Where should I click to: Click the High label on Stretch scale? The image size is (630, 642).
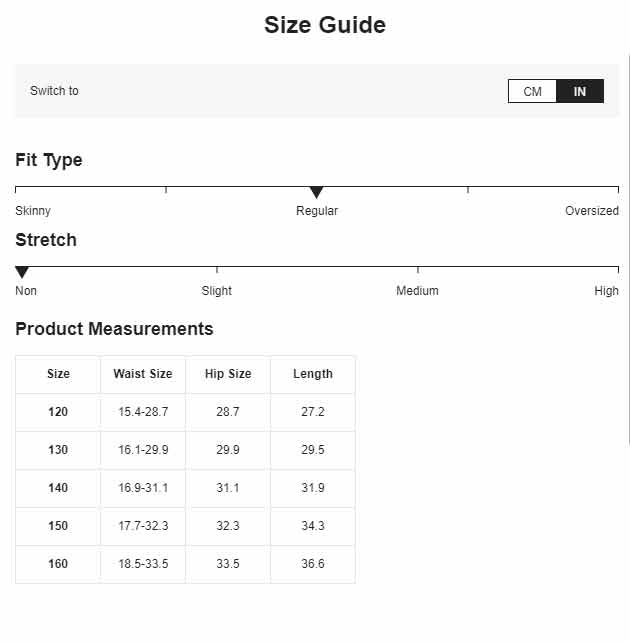[x=606, y=291]
